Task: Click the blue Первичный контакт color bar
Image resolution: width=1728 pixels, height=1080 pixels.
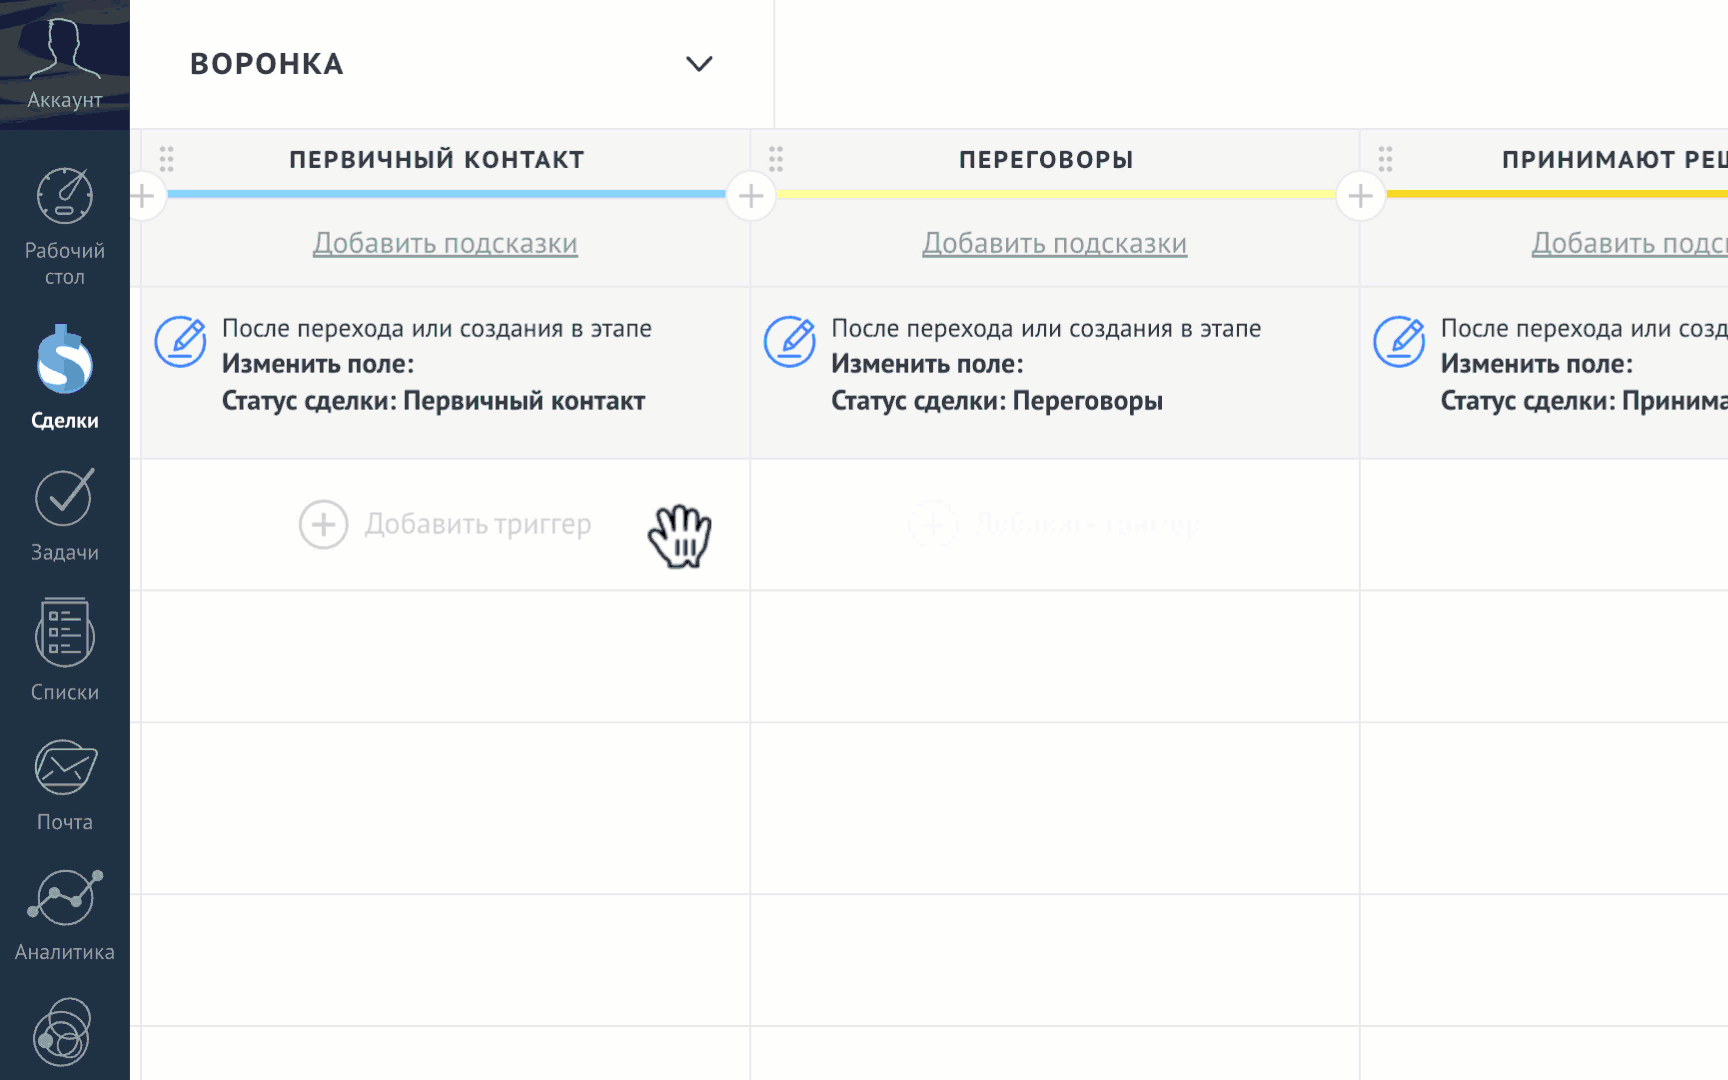Action: pos(446,194)
